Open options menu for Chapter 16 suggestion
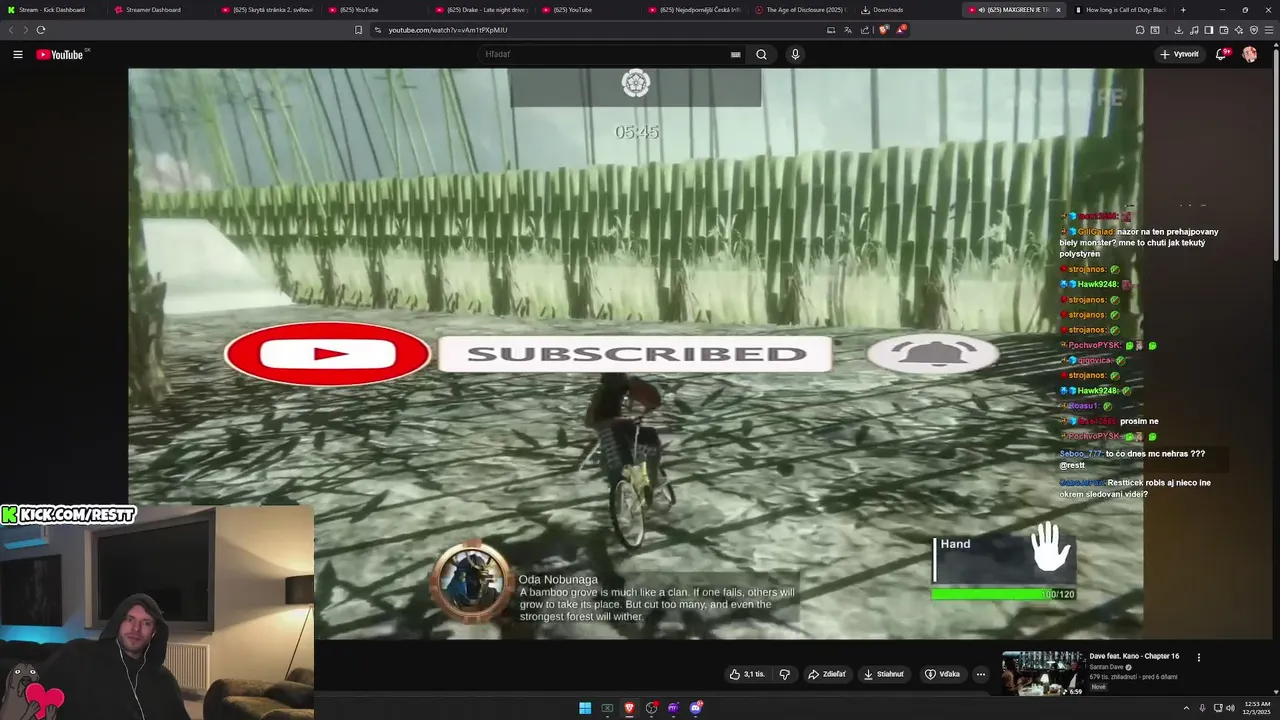1280x720 pixels. (1199, 657)
